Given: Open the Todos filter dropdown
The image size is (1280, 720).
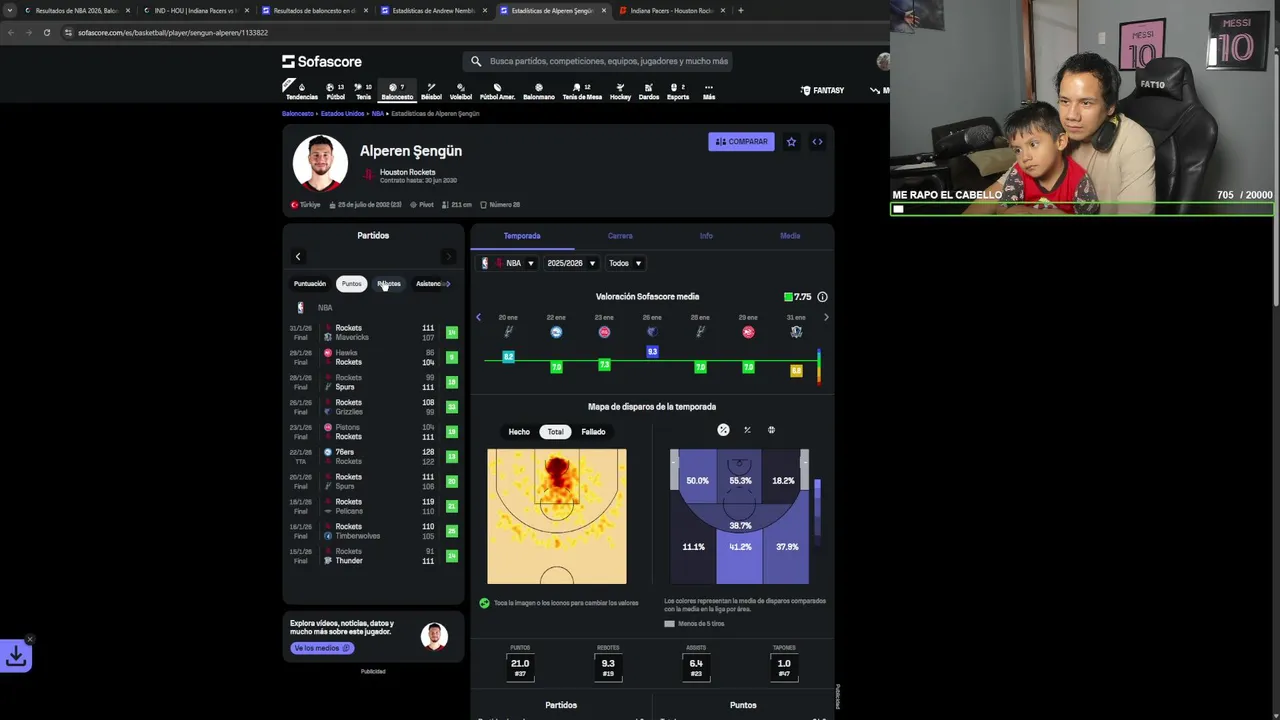Looking at the screenshot, I should click(x=625, y=263).
